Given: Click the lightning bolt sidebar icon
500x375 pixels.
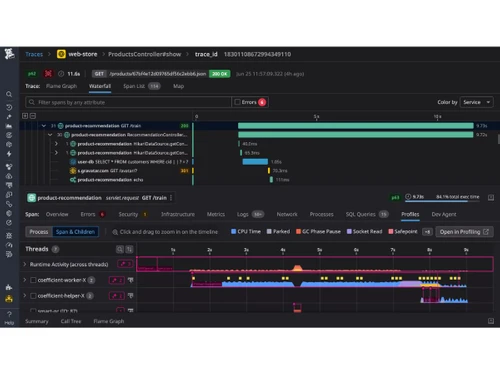Looking at the screenshot, I should click(9, 154).
